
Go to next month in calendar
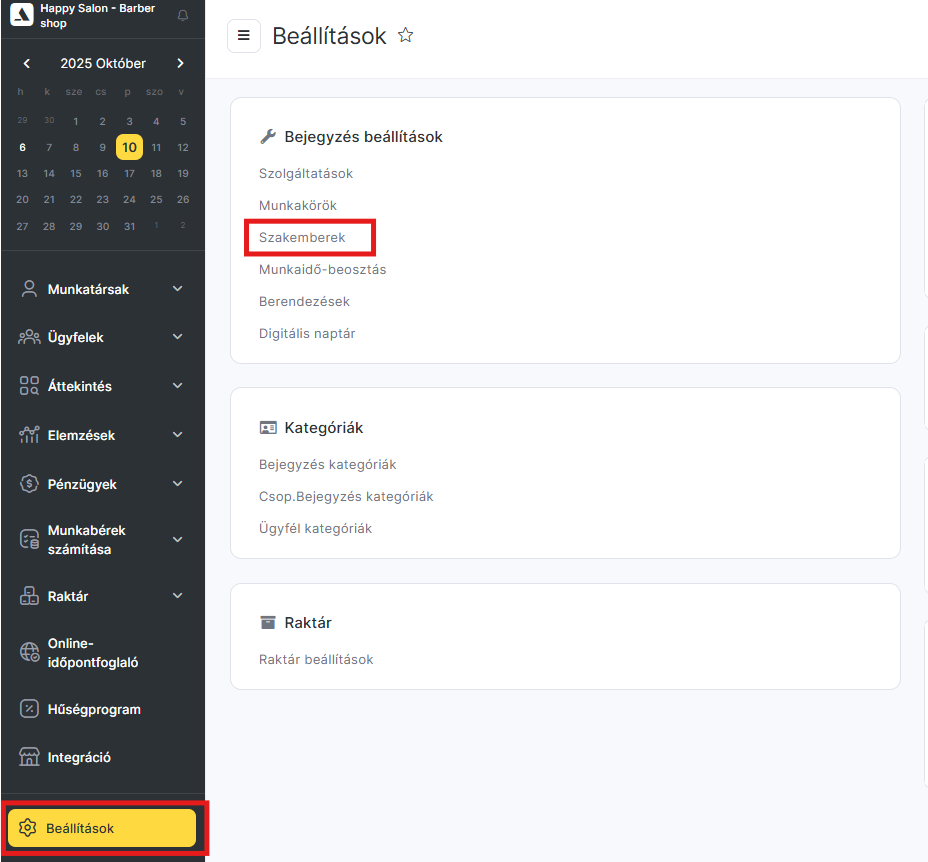[x=180, y=63]
